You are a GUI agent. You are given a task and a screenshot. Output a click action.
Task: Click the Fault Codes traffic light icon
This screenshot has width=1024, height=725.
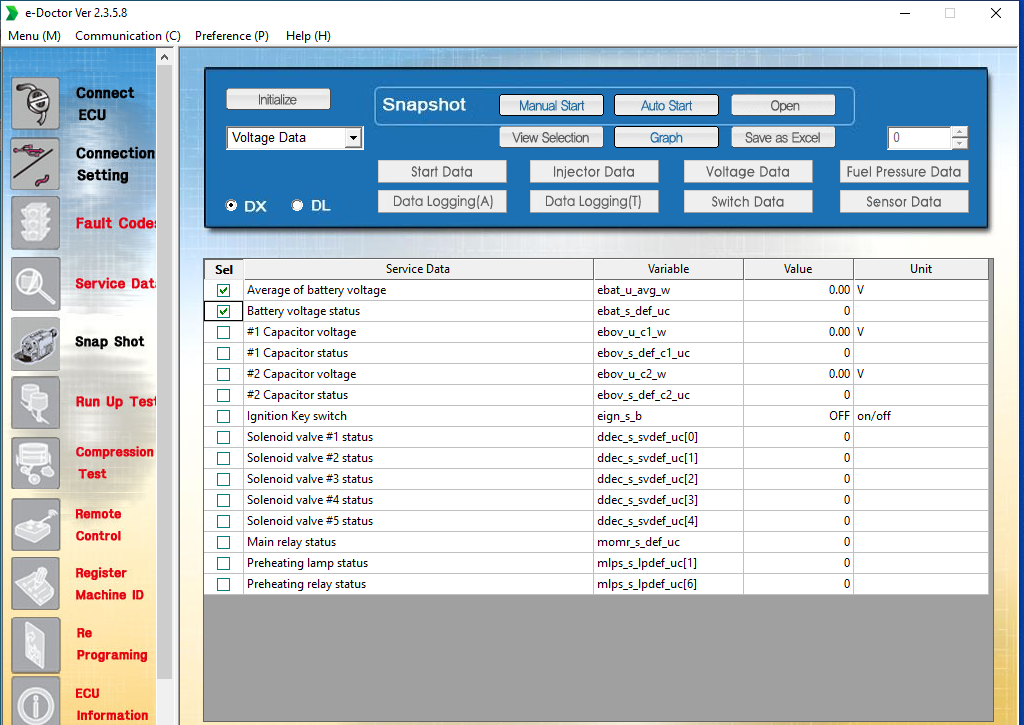(35, 223)
